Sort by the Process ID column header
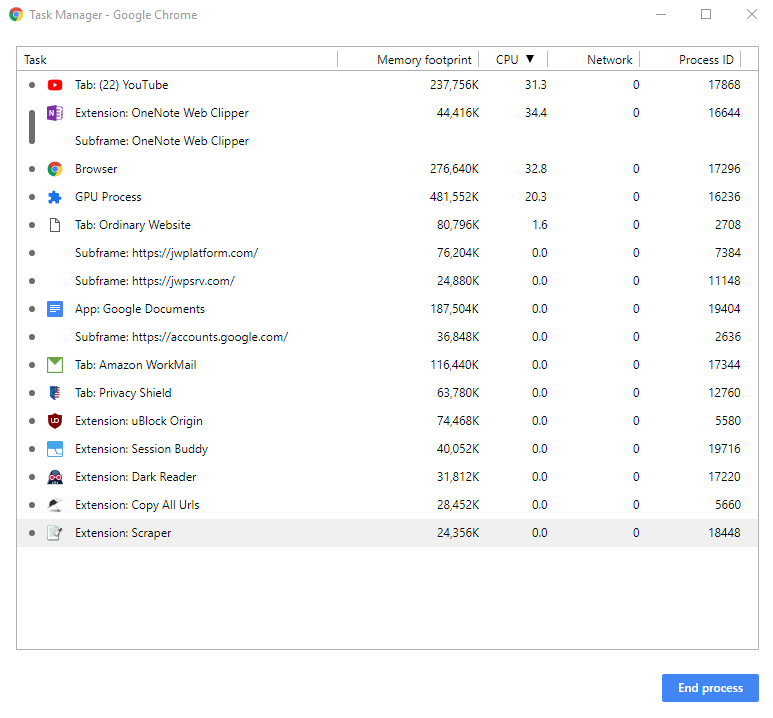 point(690,60)
